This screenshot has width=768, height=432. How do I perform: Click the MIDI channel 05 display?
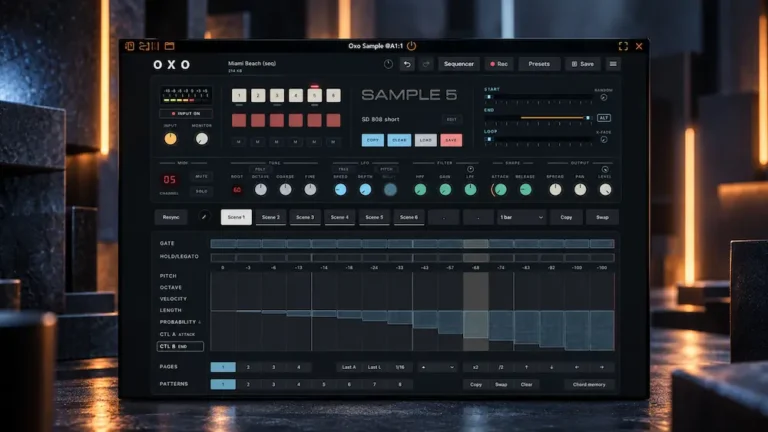(169, 180)
